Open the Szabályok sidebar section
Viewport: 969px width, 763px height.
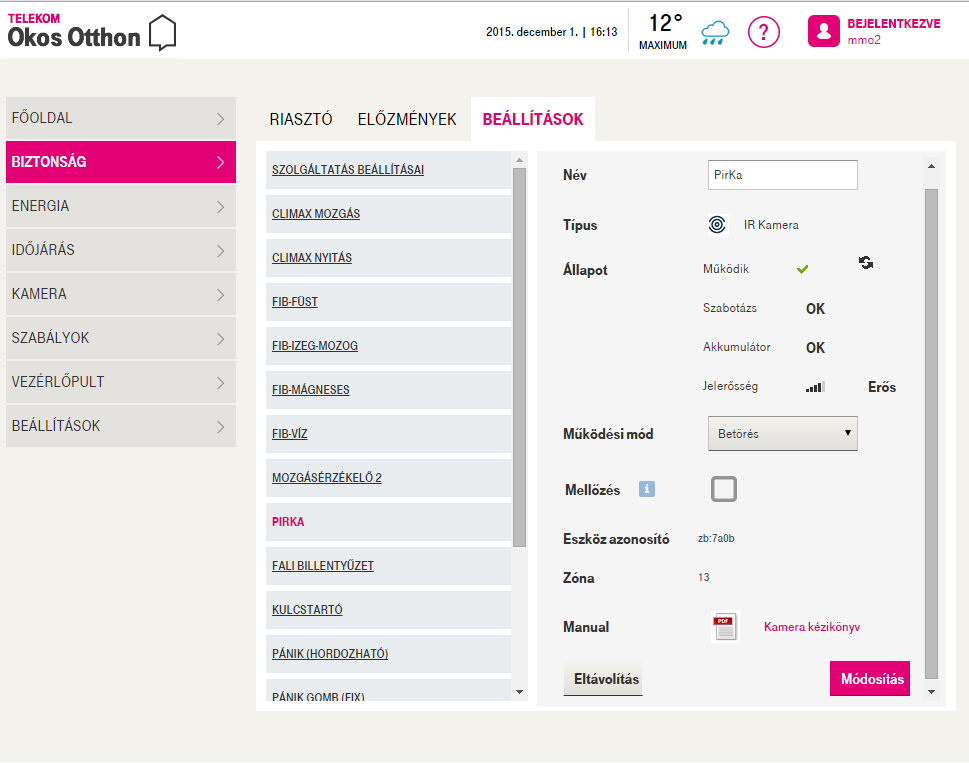point(121,338)
